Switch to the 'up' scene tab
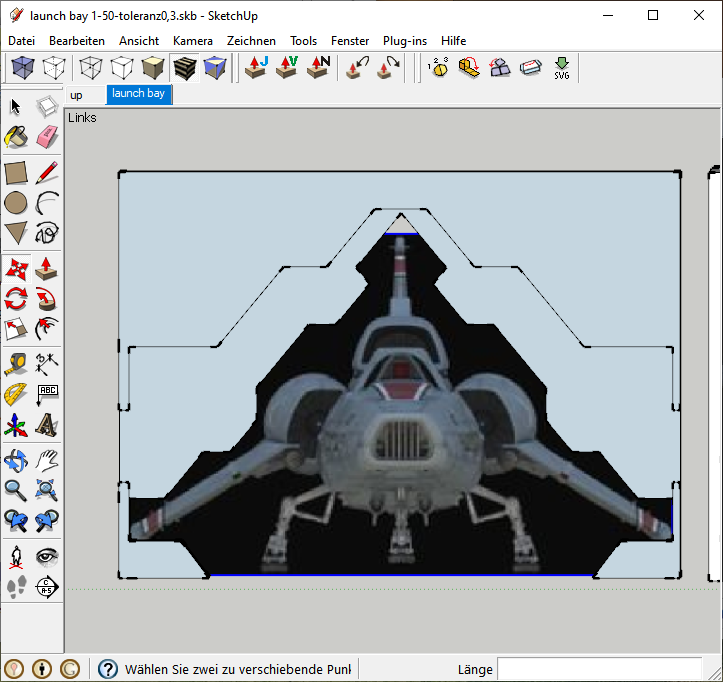723x682 pixels. [x=86, y=95]
